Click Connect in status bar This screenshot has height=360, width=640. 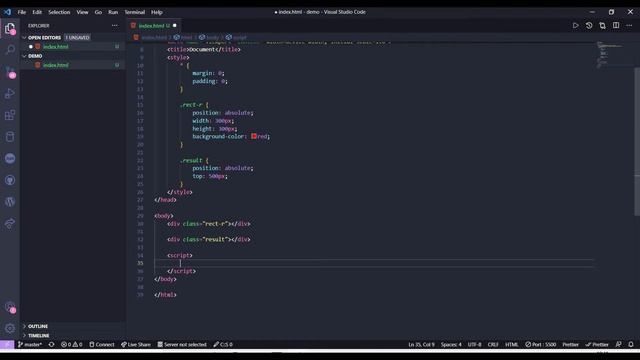coord(102,344)
